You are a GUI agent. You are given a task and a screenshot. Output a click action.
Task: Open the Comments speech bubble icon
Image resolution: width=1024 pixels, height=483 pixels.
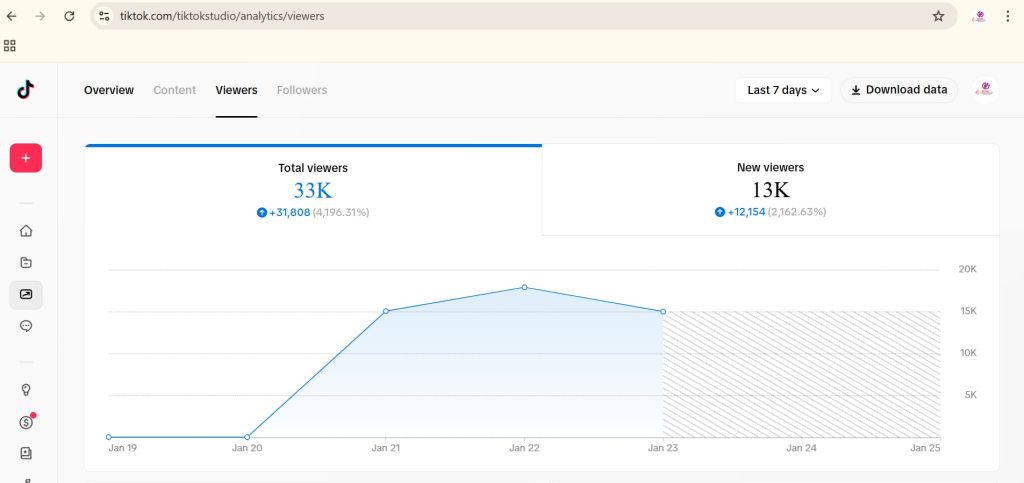click(x=26, y=326)
